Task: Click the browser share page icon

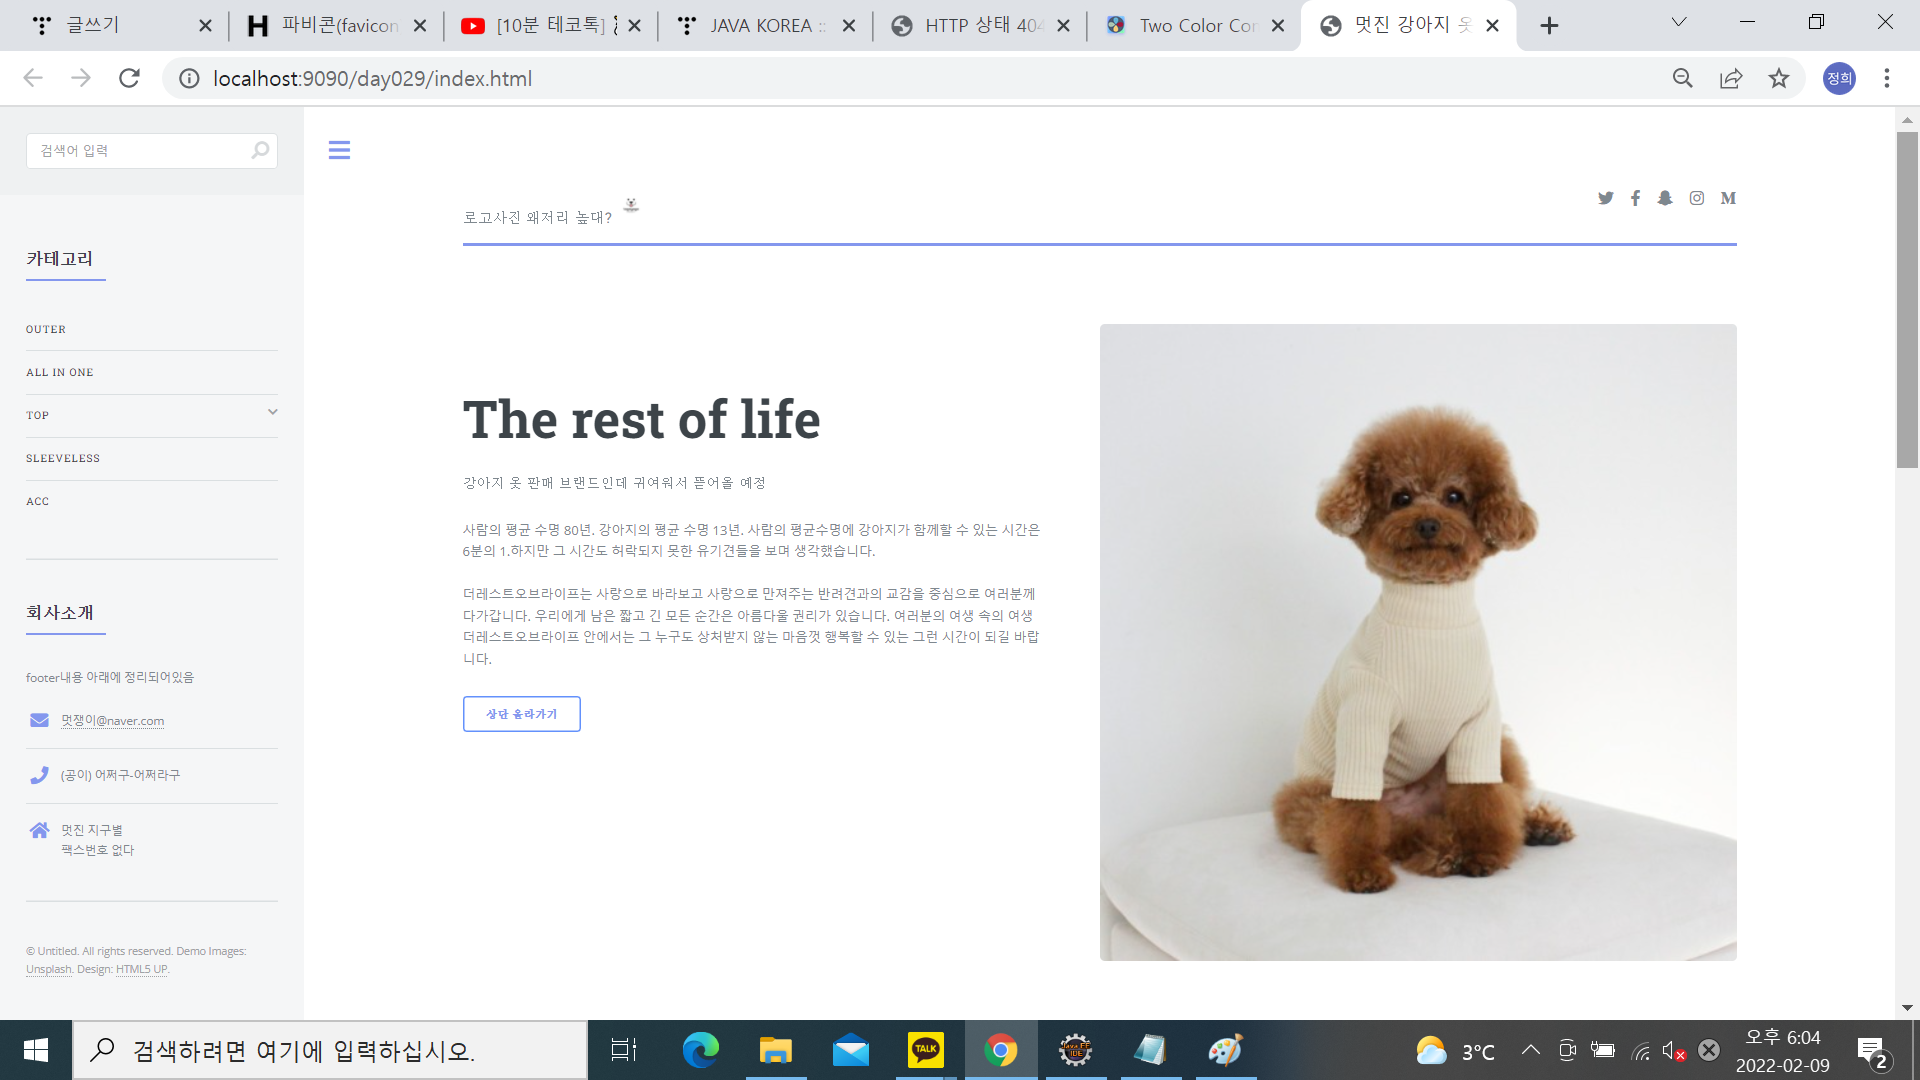Action: [1731, 78]
